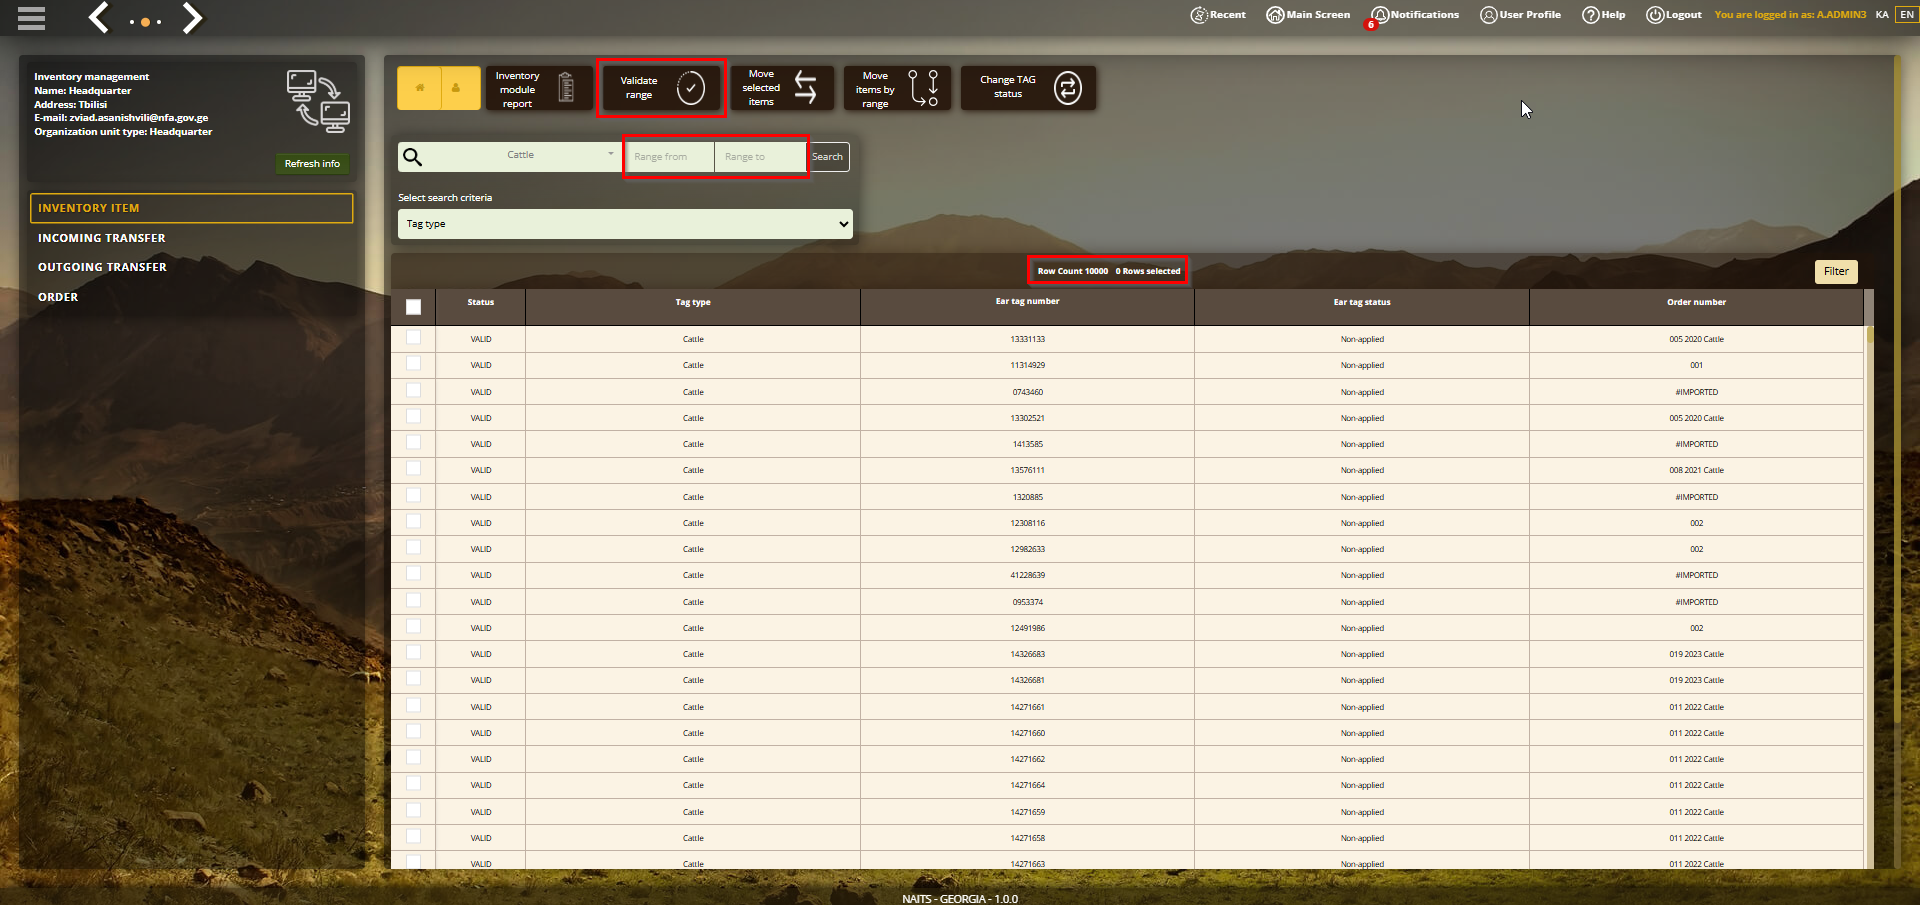
Task: Open the Inventory module report
Action: click(538, 89)
